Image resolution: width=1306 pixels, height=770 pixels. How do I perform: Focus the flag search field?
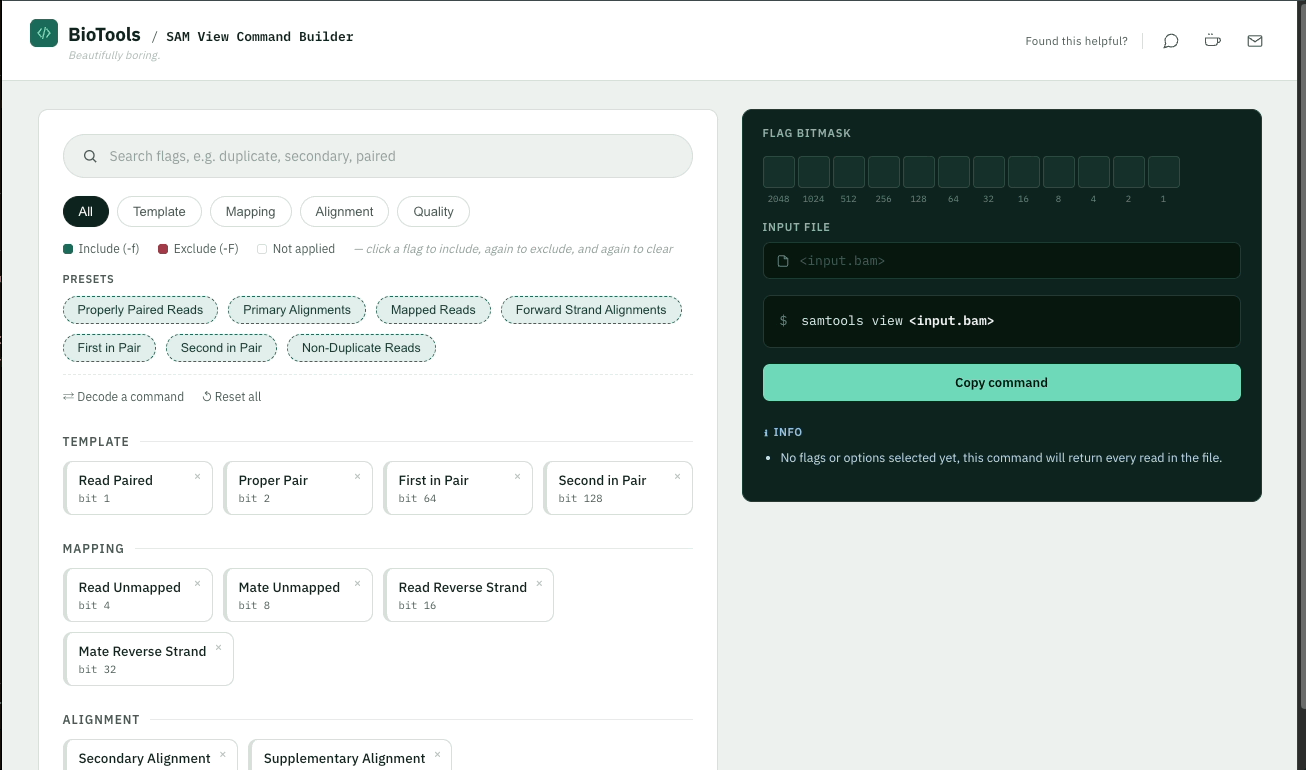click(x=378, y=156)
